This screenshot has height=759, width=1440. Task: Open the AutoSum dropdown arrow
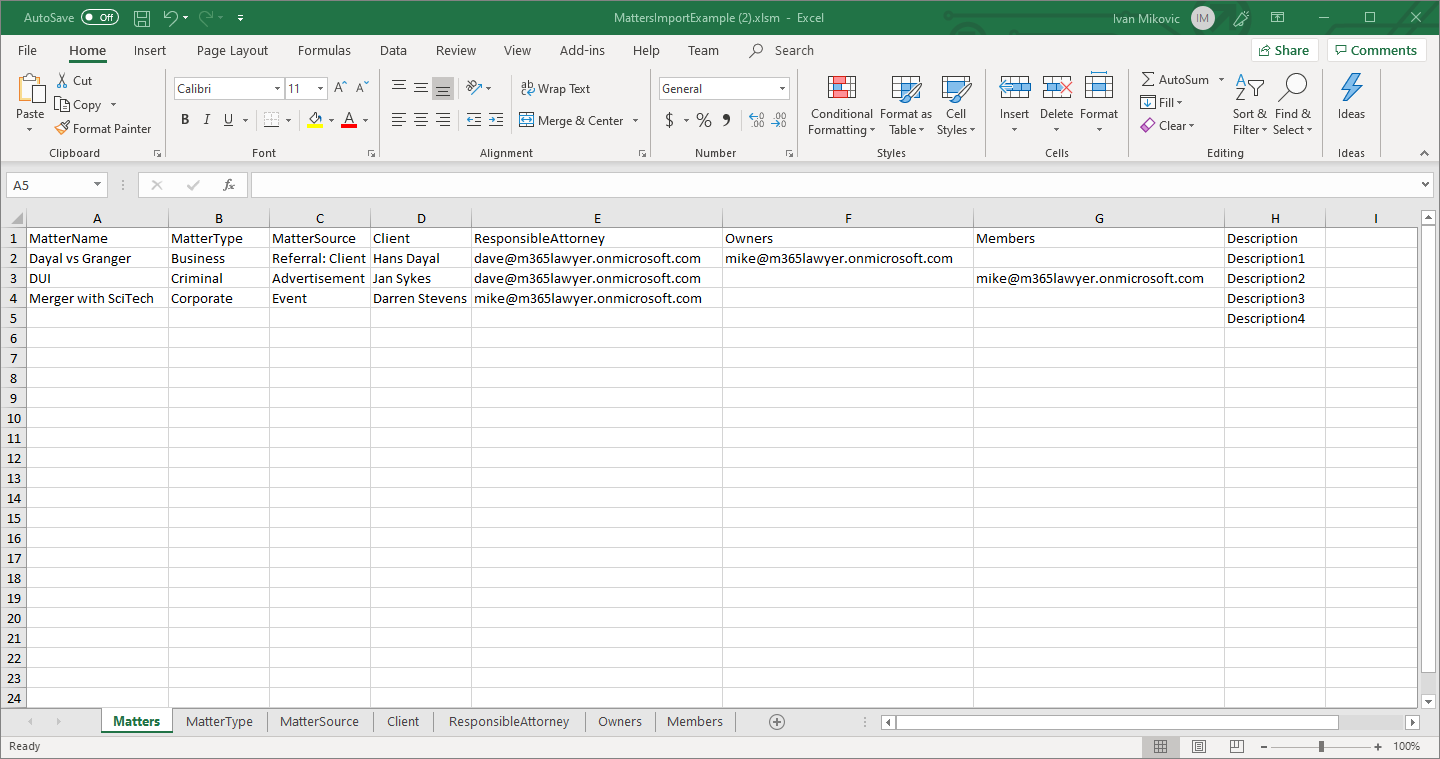pyautogui.click(x=1221, y=80)
